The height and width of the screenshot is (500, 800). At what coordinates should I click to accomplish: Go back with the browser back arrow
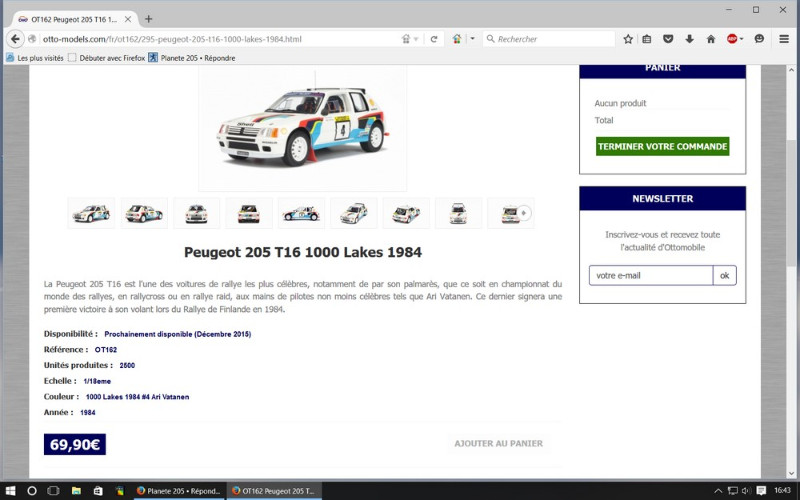pos(15,39)
